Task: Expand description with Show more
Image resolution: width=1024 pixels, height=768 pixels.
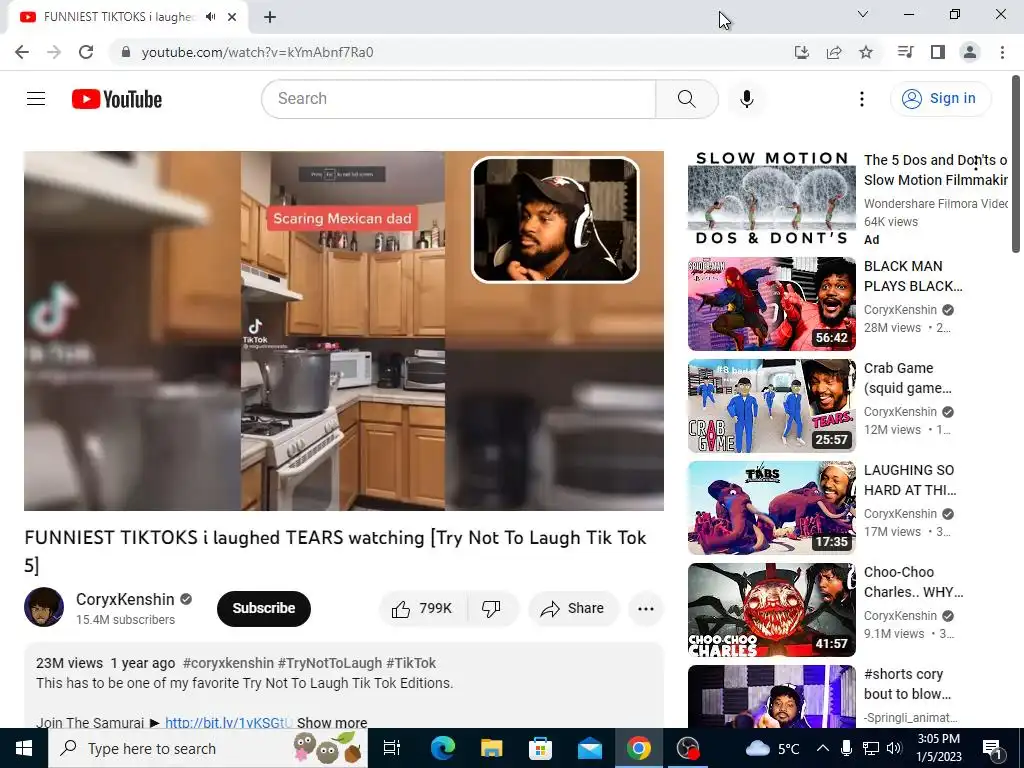Action: coord(332,722)
